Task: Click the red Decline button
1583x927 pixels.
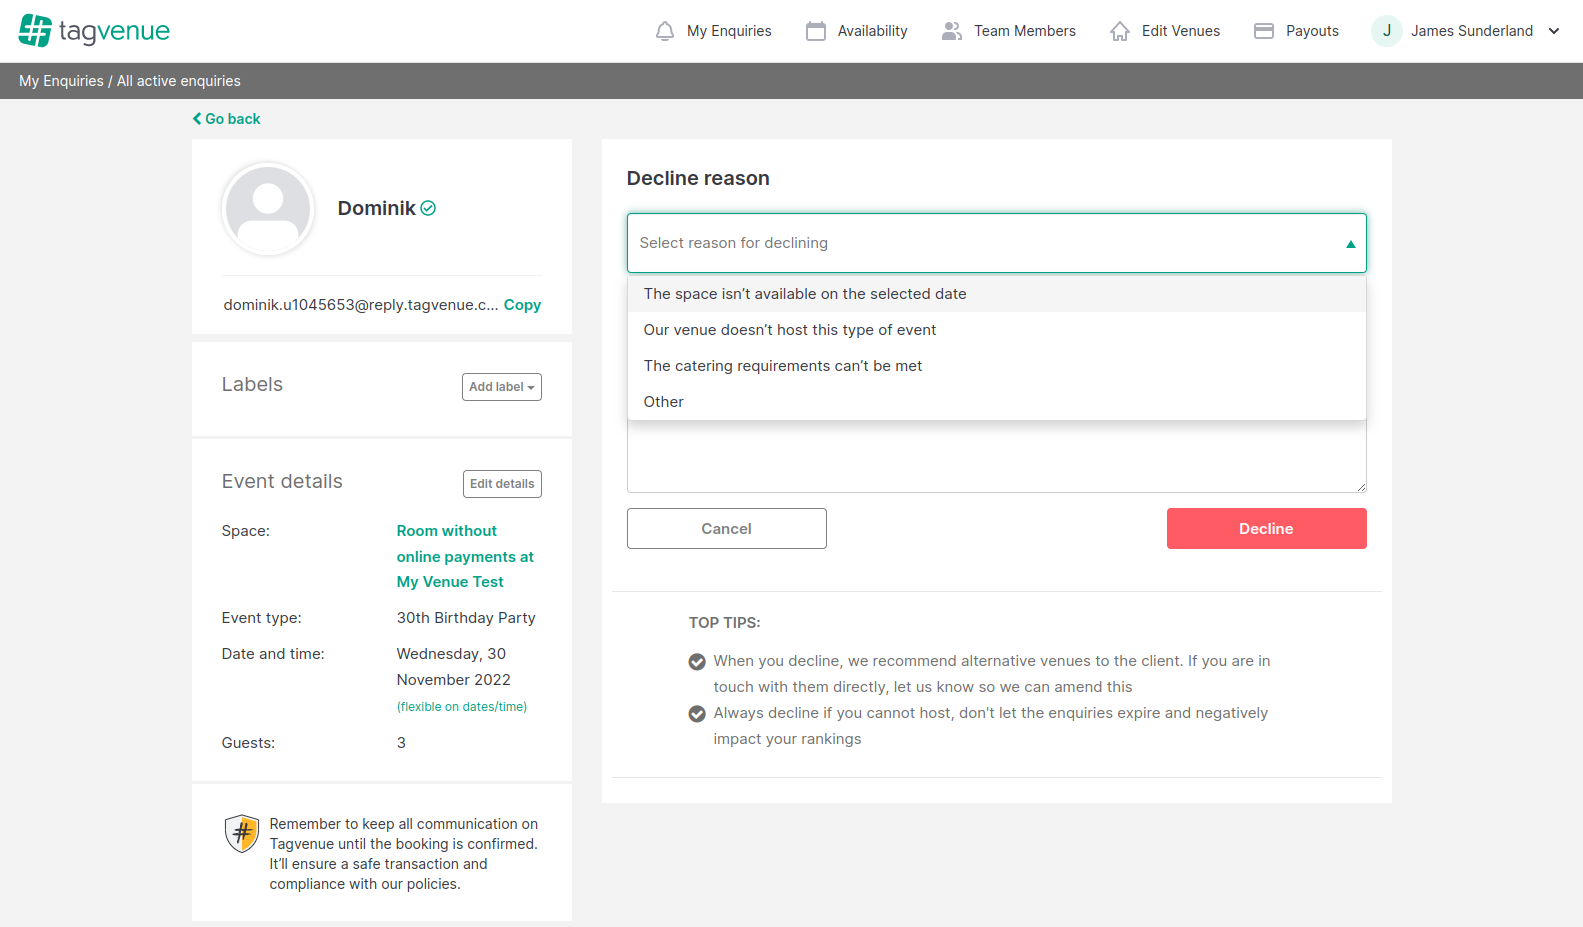Action: click(1266, 528)
